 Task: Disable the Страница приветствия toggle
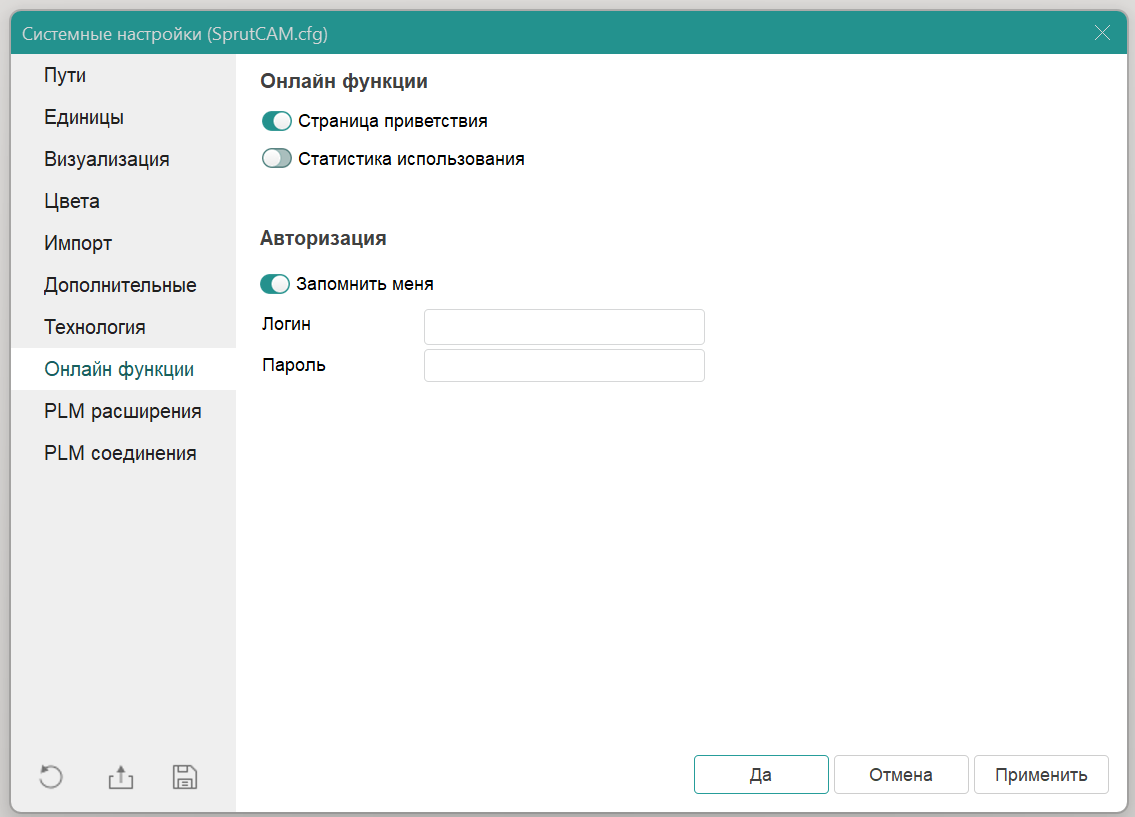pyautogui.click(x=276, y=121)
